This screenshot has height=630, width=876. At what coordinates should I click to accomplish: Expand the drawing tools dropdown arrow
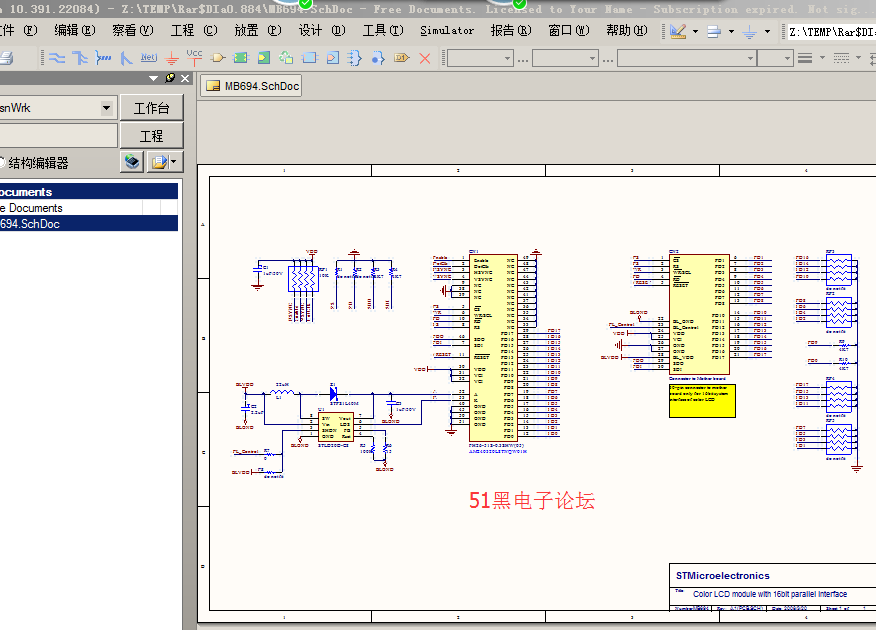(x=696, y=32)
